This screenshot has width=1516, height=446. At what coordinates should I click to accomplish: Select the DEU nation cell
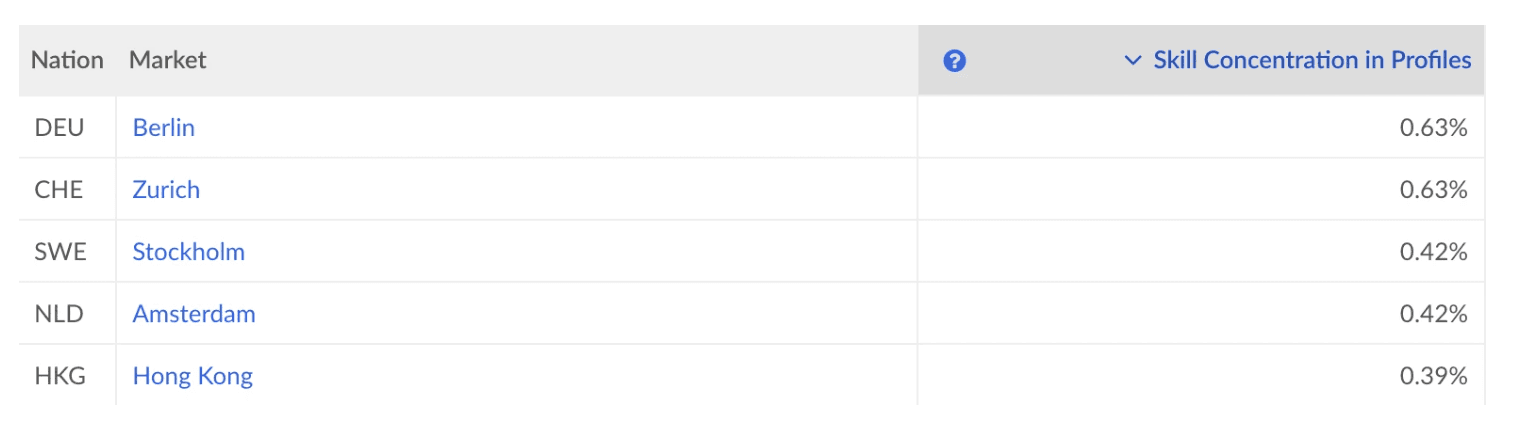click(x=59, y=128)
